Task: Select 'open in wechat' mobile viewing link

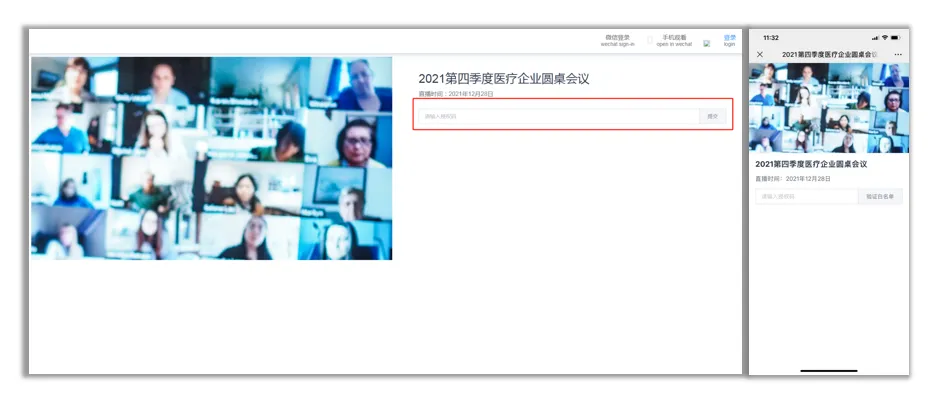Action: click(674, 40)
